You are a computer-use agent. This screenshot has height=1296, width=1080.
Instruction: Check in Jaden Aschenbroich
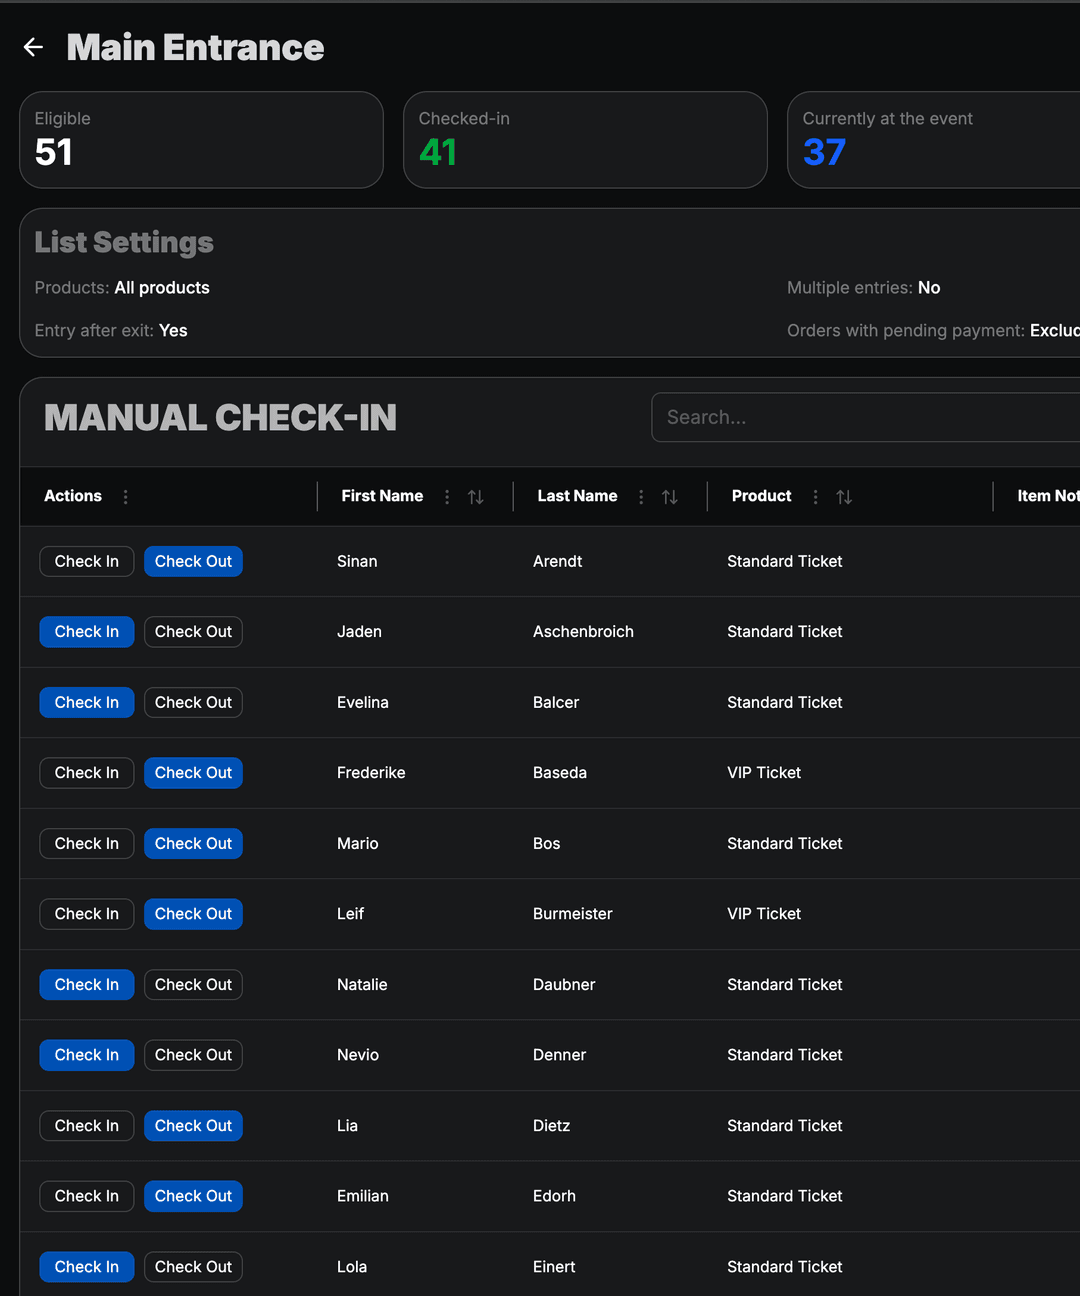[x=87, y=632]
